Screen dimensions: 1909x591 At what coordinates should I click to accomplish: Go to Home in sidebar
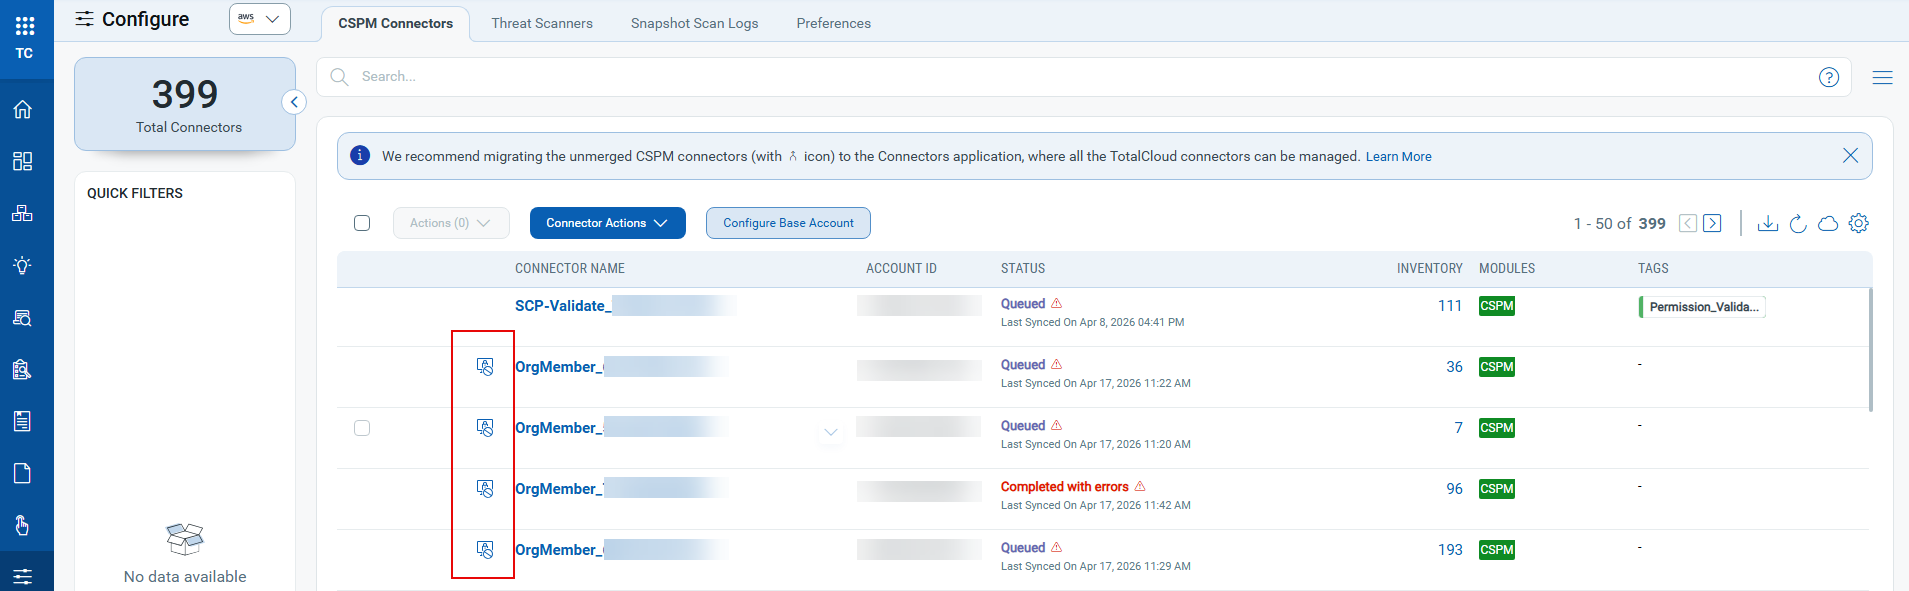point(22,109)
